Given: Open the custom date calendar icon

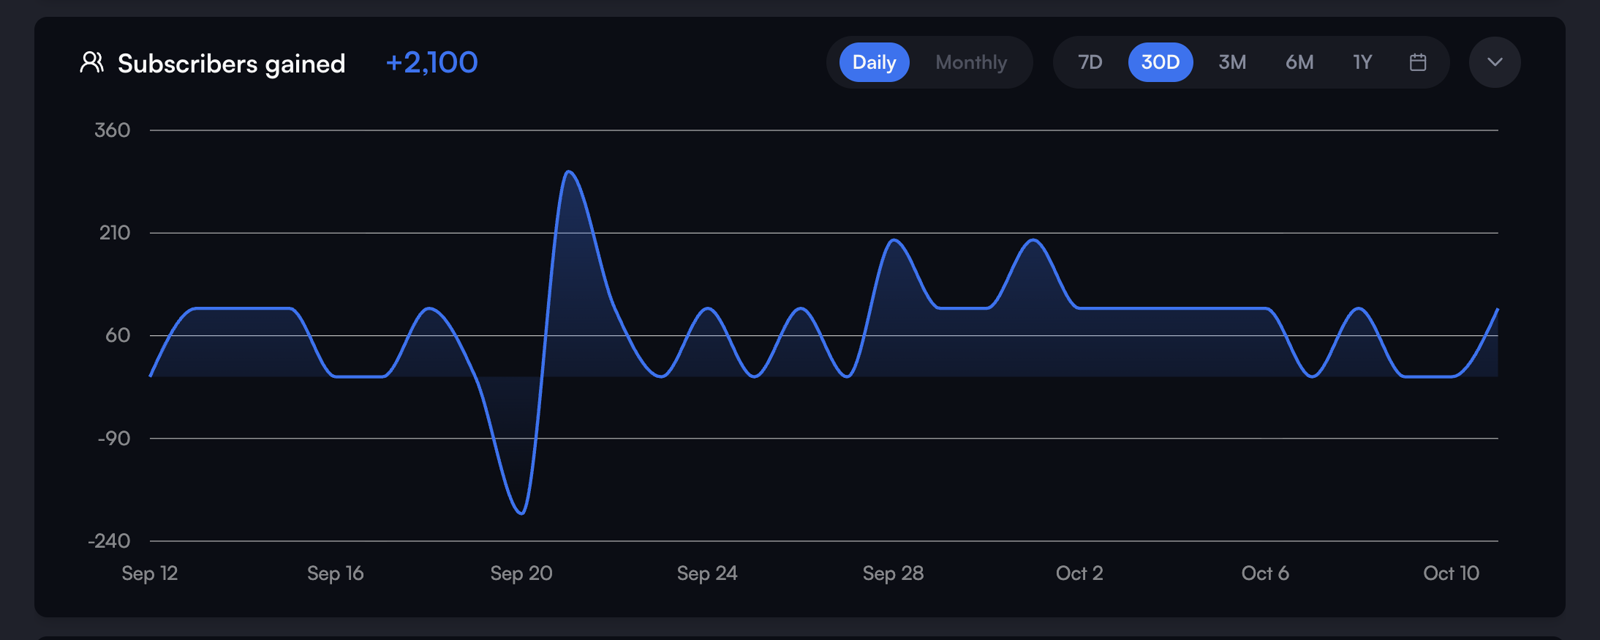Looking at the screenshot, I should pyautogui.click(x=1417, y=62).
